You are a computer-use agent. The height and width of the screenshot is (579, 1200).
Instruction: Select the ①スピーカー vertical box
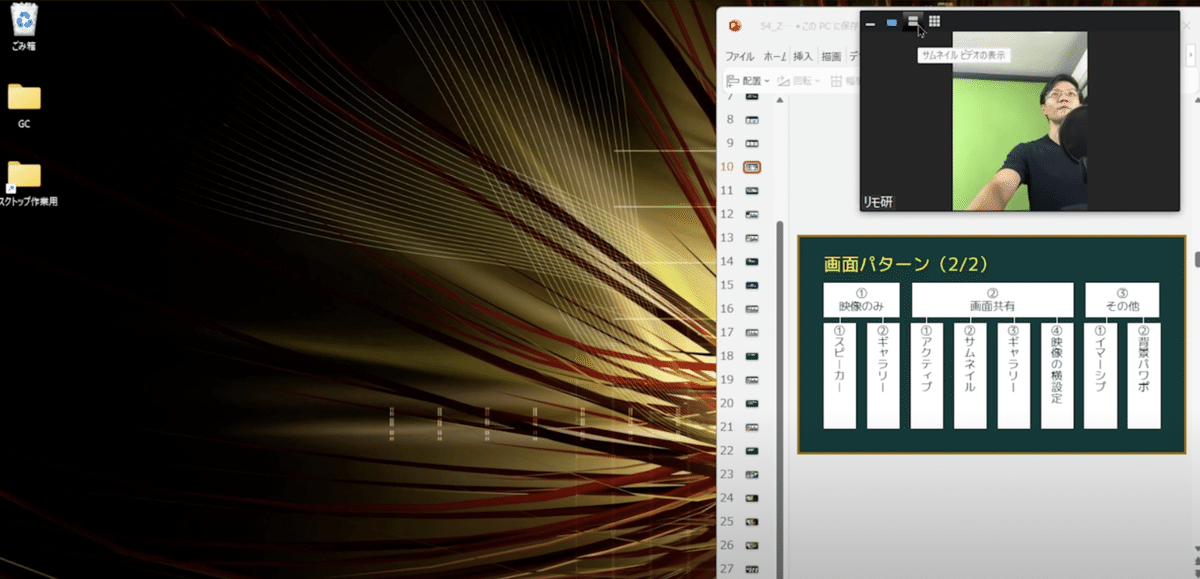click(839, 375)
